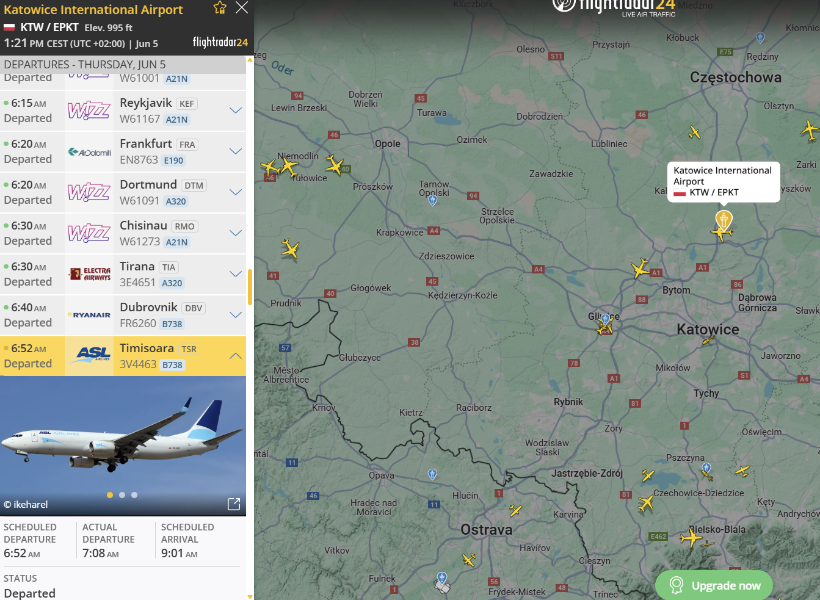Open aircraft photo in external link icon
The image size is (820, 600).
(234, 504)
